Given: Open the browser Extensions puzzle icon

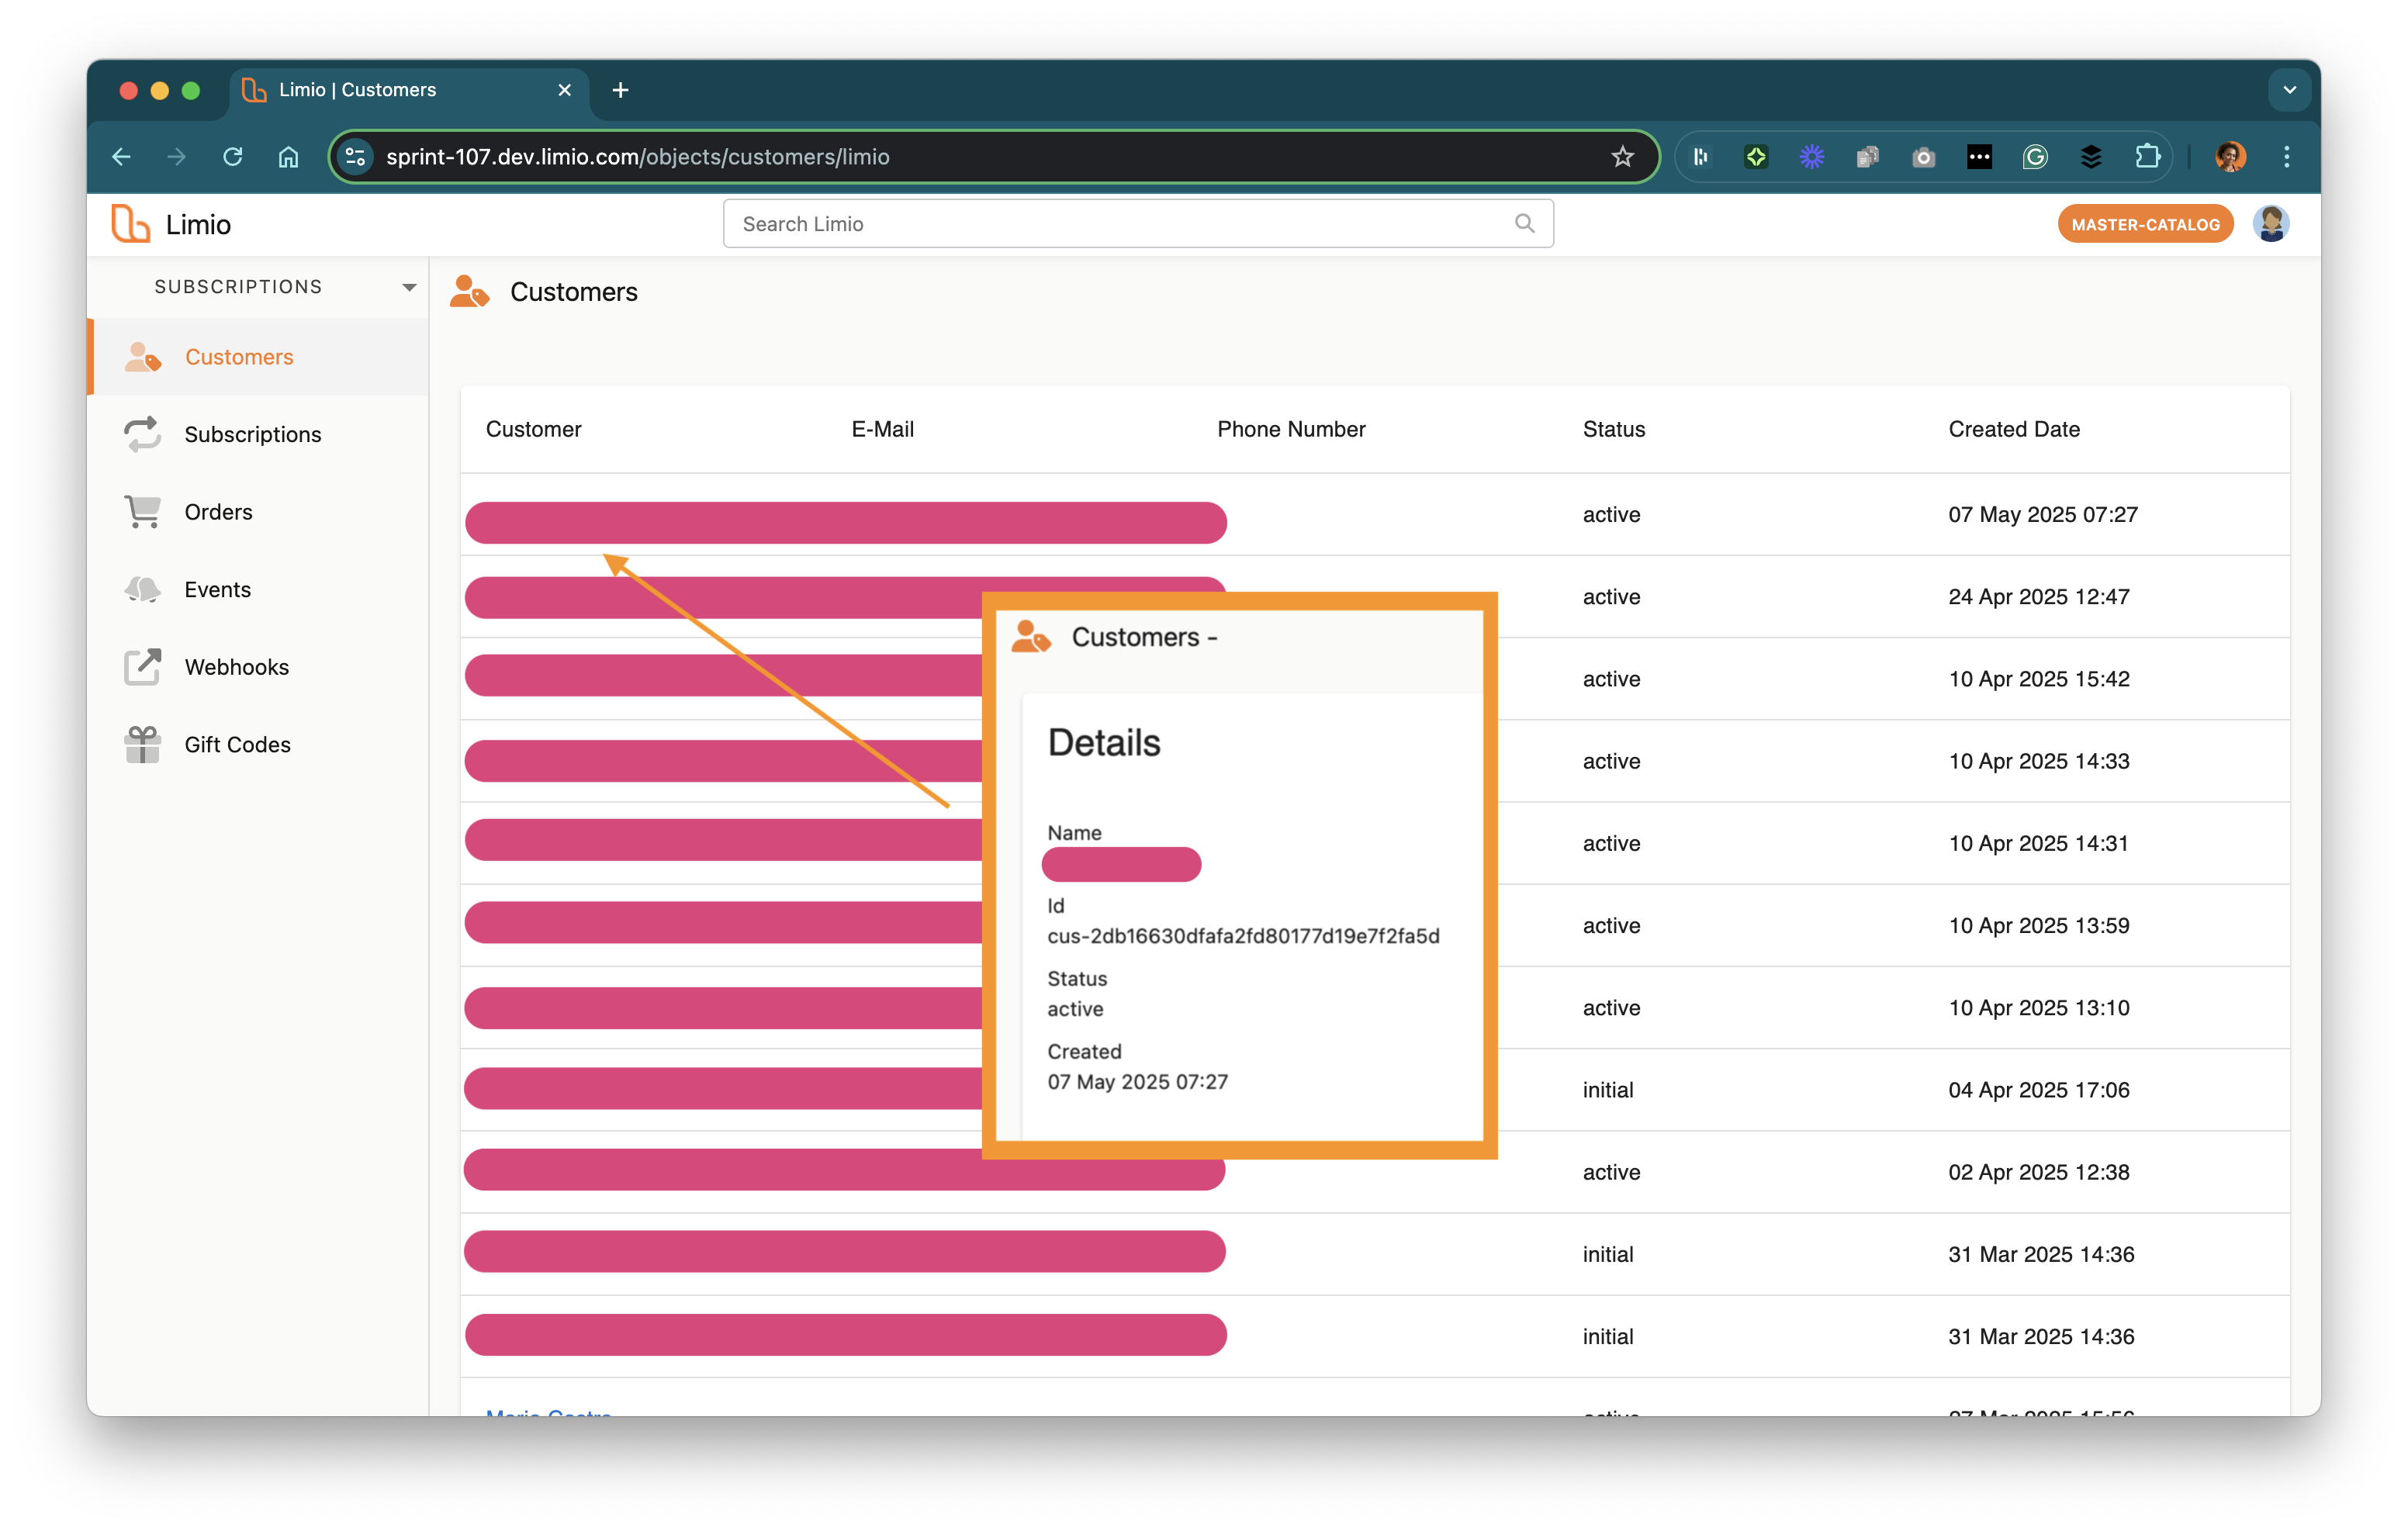Looking at the screenshot, I should click(2147, 157).
